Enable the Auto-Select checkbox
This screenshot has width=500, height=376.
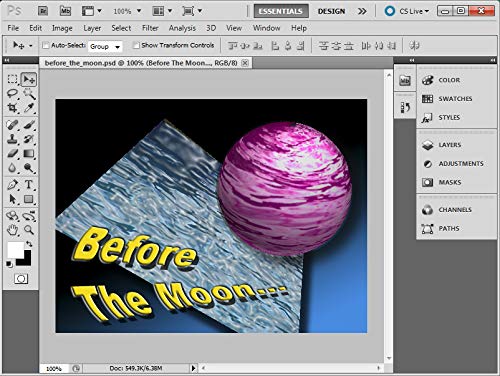(46, 45)
